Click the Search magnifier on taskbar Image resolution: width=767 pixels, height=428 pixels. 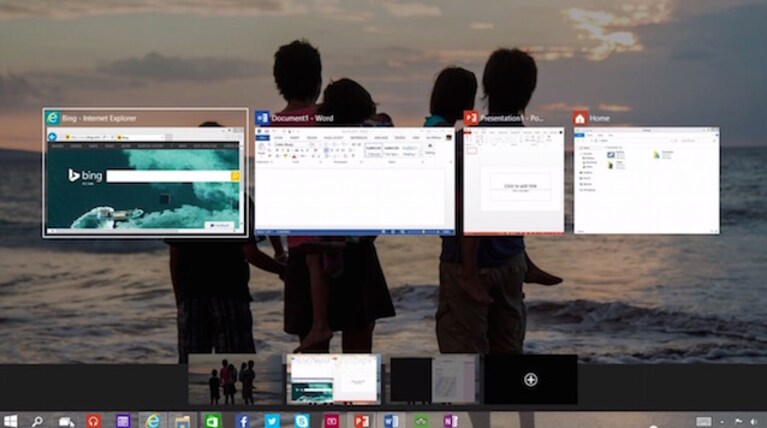coord(37,421)
